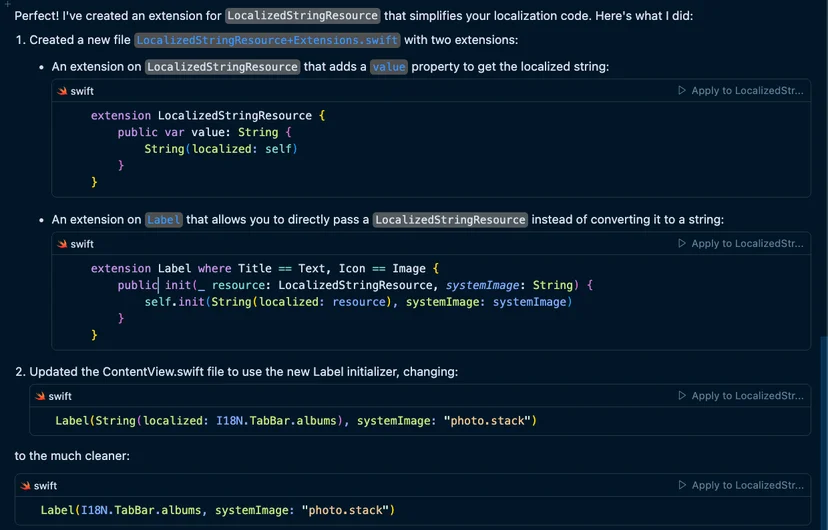828x530 pixels.
Task: Click 'self.init(String(localized: resource)' line
Action: click(x=359, y=302)
